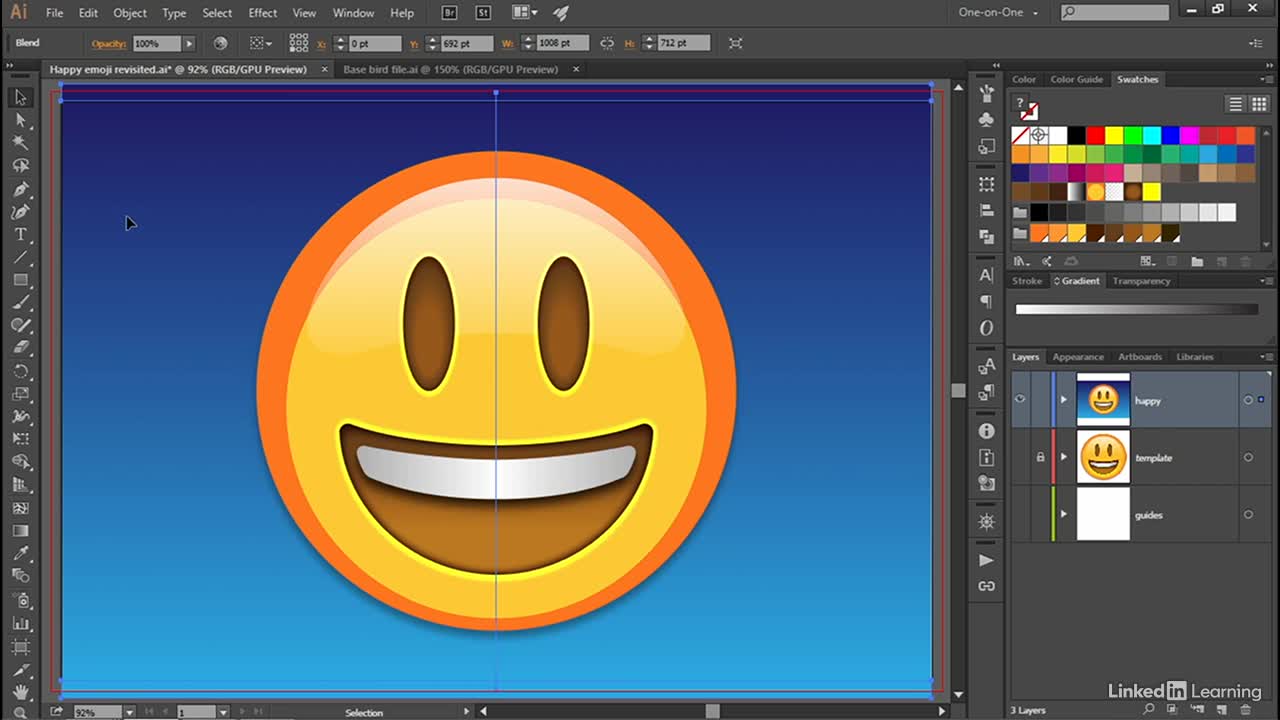This screenshot has width=1280, height=720.
Task: Expand the guides layer
Action: point(1063,514)
